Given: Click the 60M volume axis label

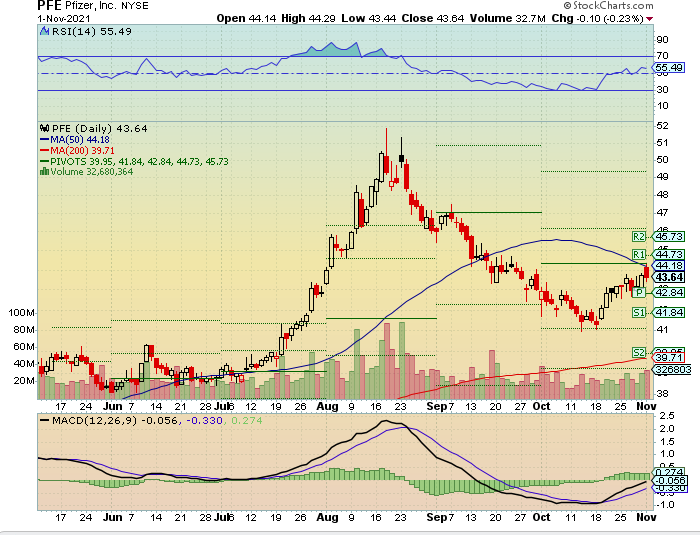Looking at the screenshot, I should pos(24,347).
